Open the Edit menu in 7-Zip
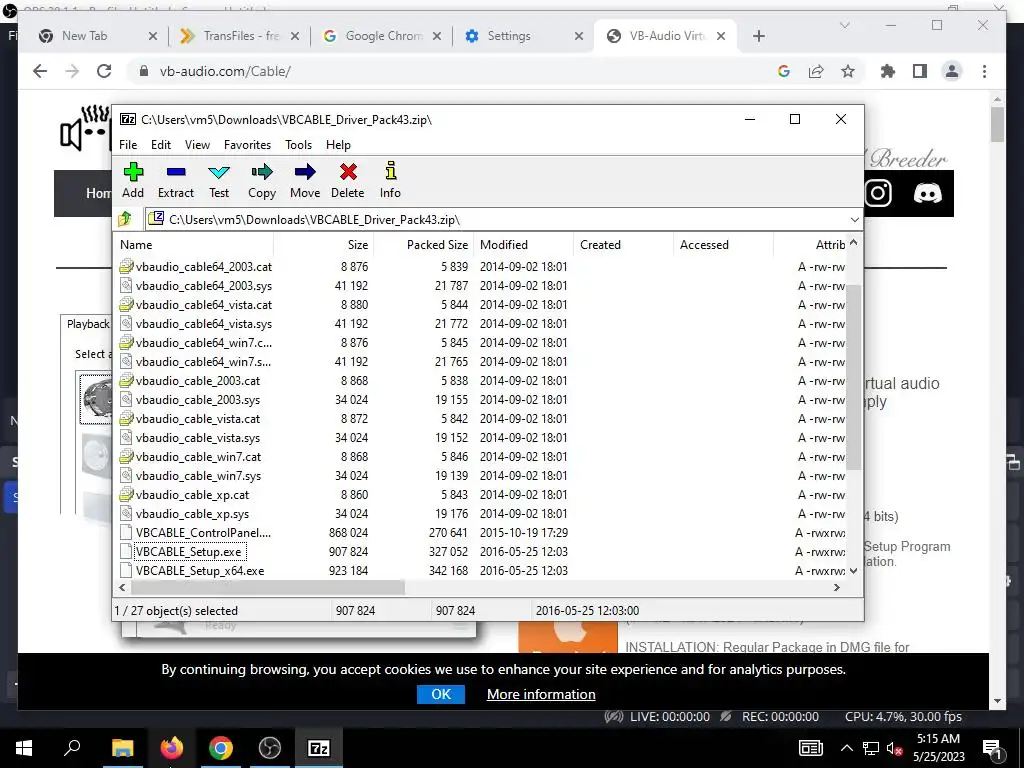This screenshot has width=1024, height=768. point(161,145)
